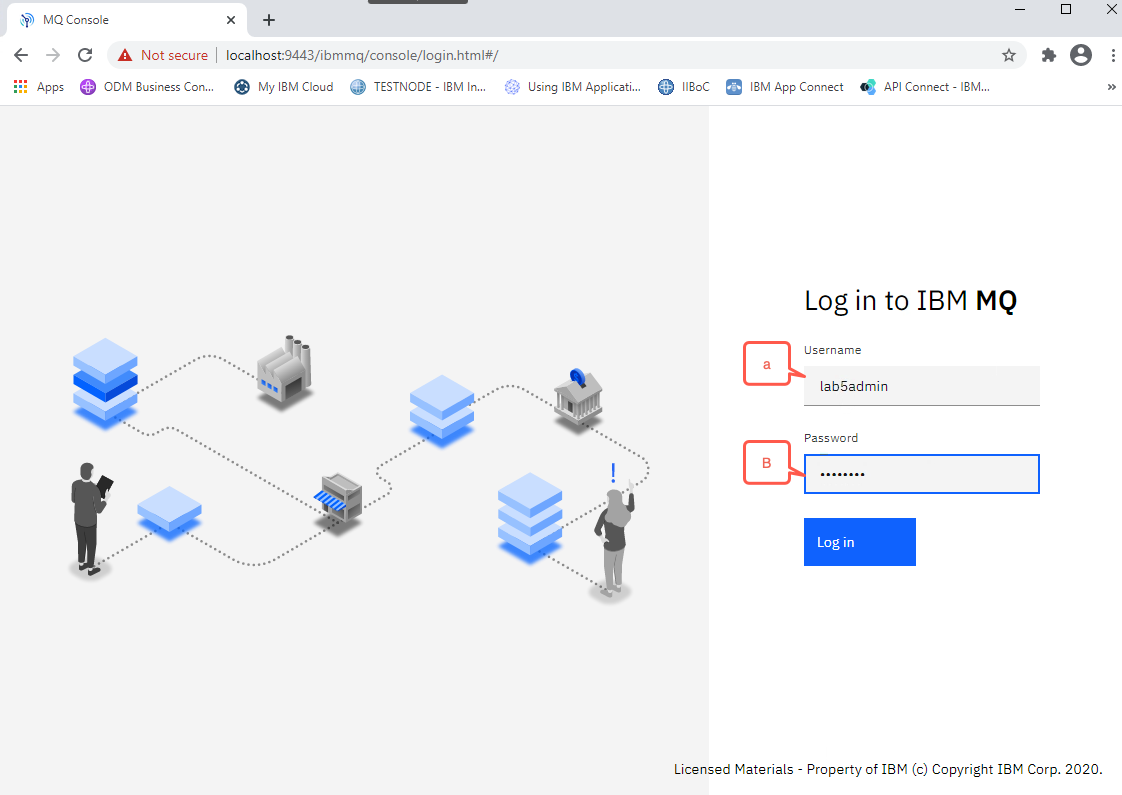
Task: Open the Apps bookmarks shortcut
Action: tap(39, 87)
